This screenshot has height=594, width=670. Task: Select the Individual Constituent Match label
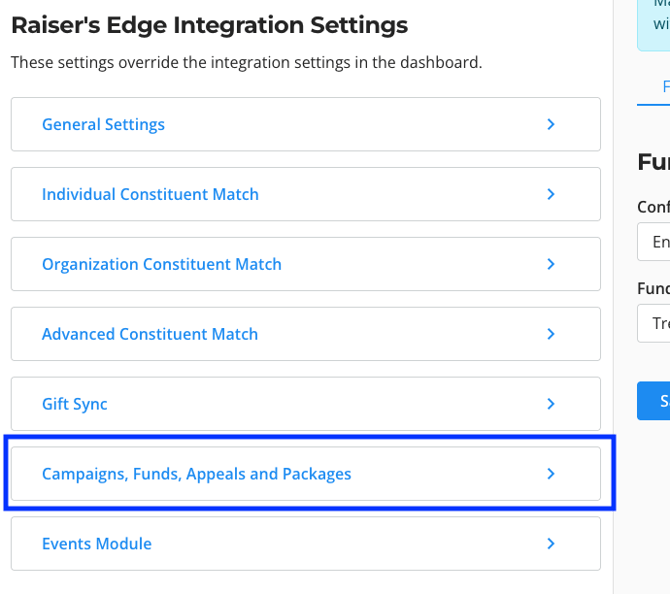[x=150, y=194]
